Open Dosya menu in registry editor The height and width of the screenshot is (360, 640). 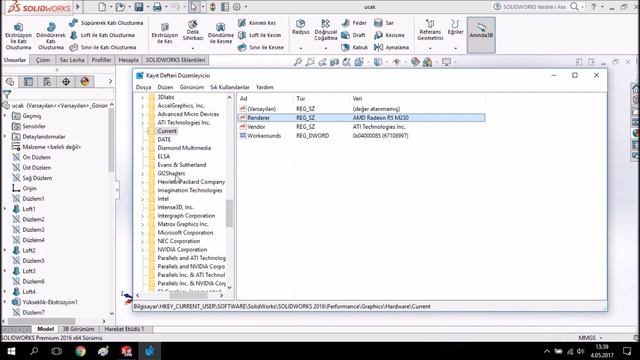[143, 87]
